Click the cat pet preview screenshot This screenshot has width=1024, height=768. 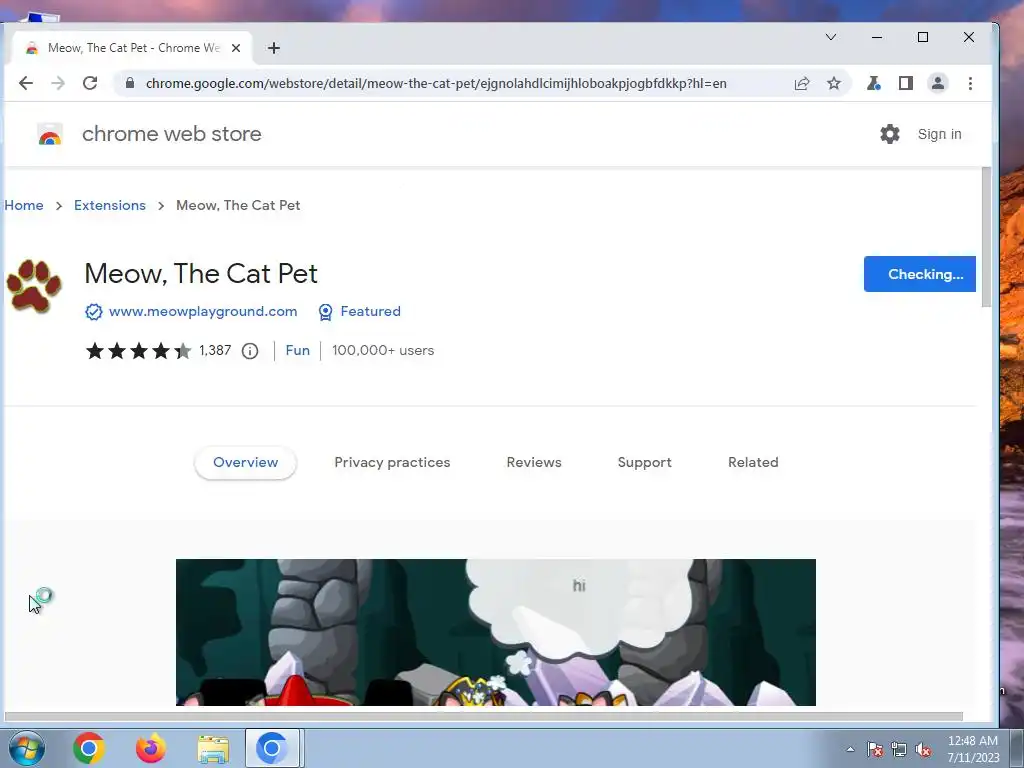[496, 632]
